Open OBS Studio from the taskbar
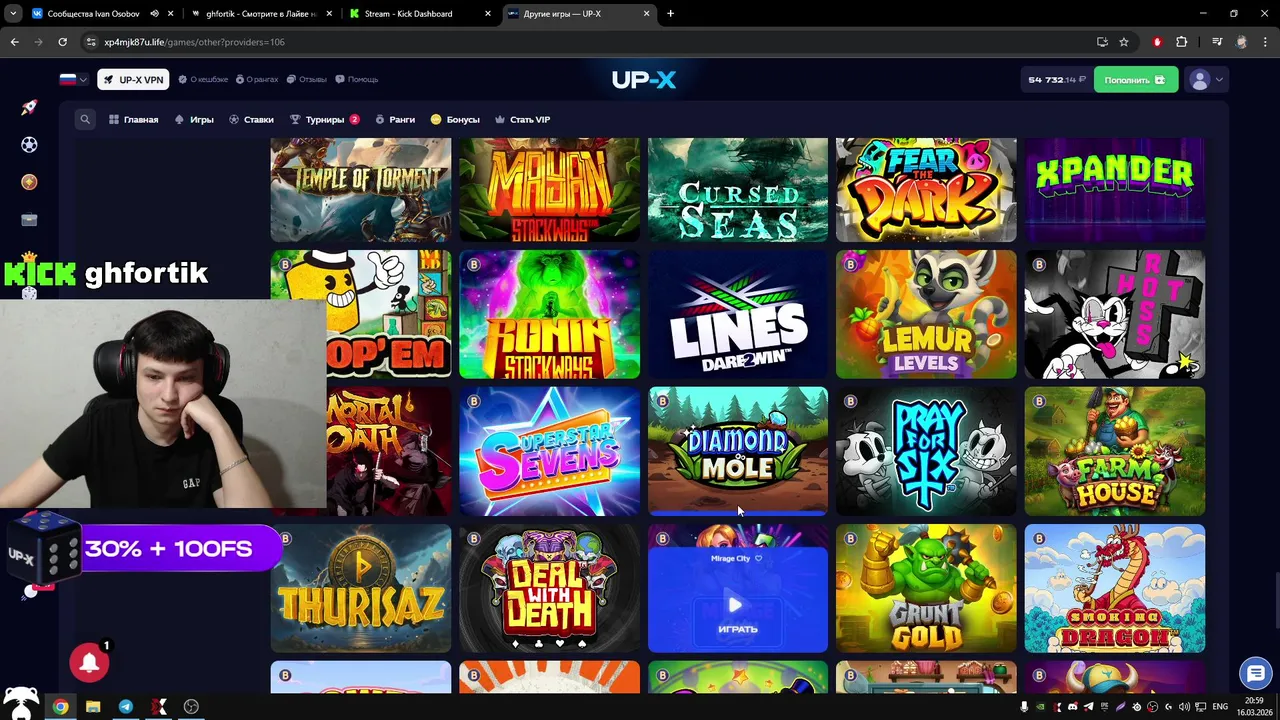Image resolution: width=1280 pixels, height=720 pixels. 191,706
